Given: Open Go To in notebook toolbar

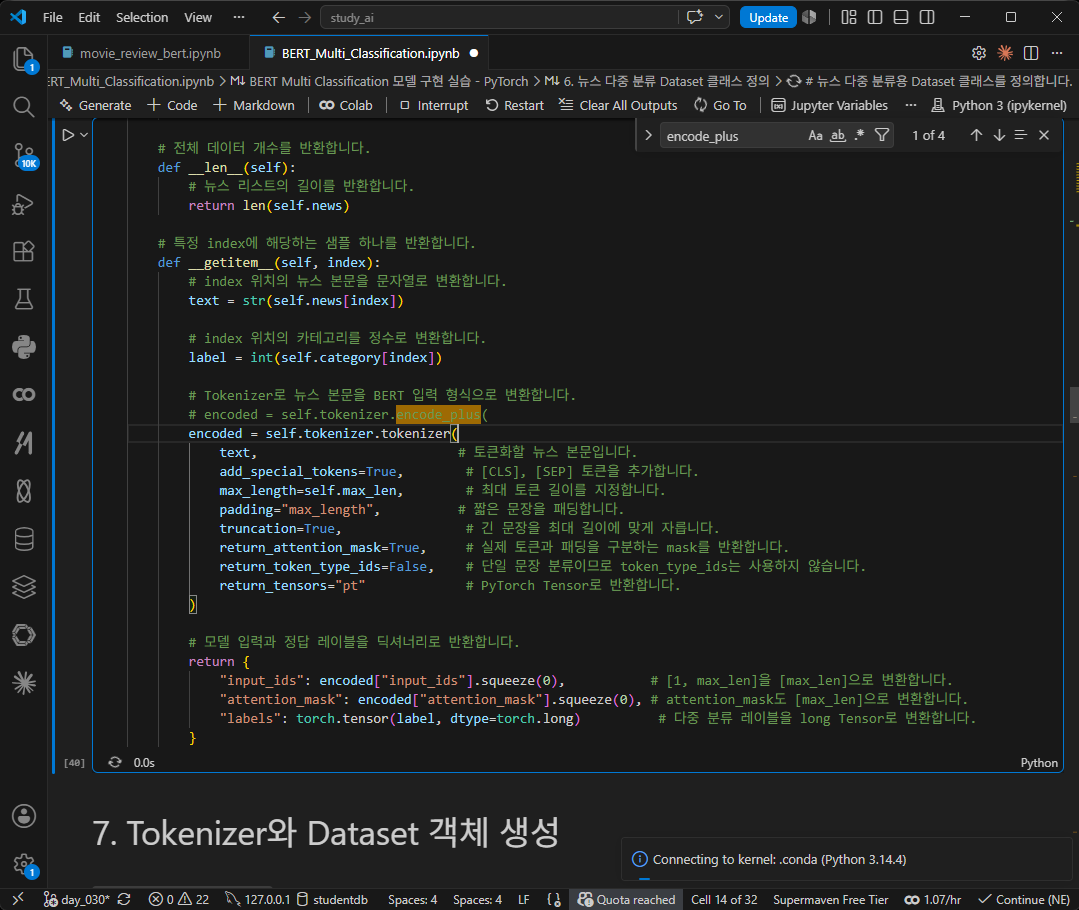Looking at the screenshot, I should coord(720,105).
